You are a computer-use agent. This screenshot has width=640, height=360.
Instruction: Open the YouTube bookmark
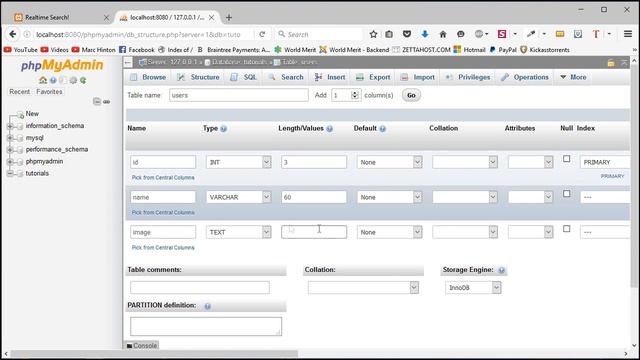(x=21, y=50)
